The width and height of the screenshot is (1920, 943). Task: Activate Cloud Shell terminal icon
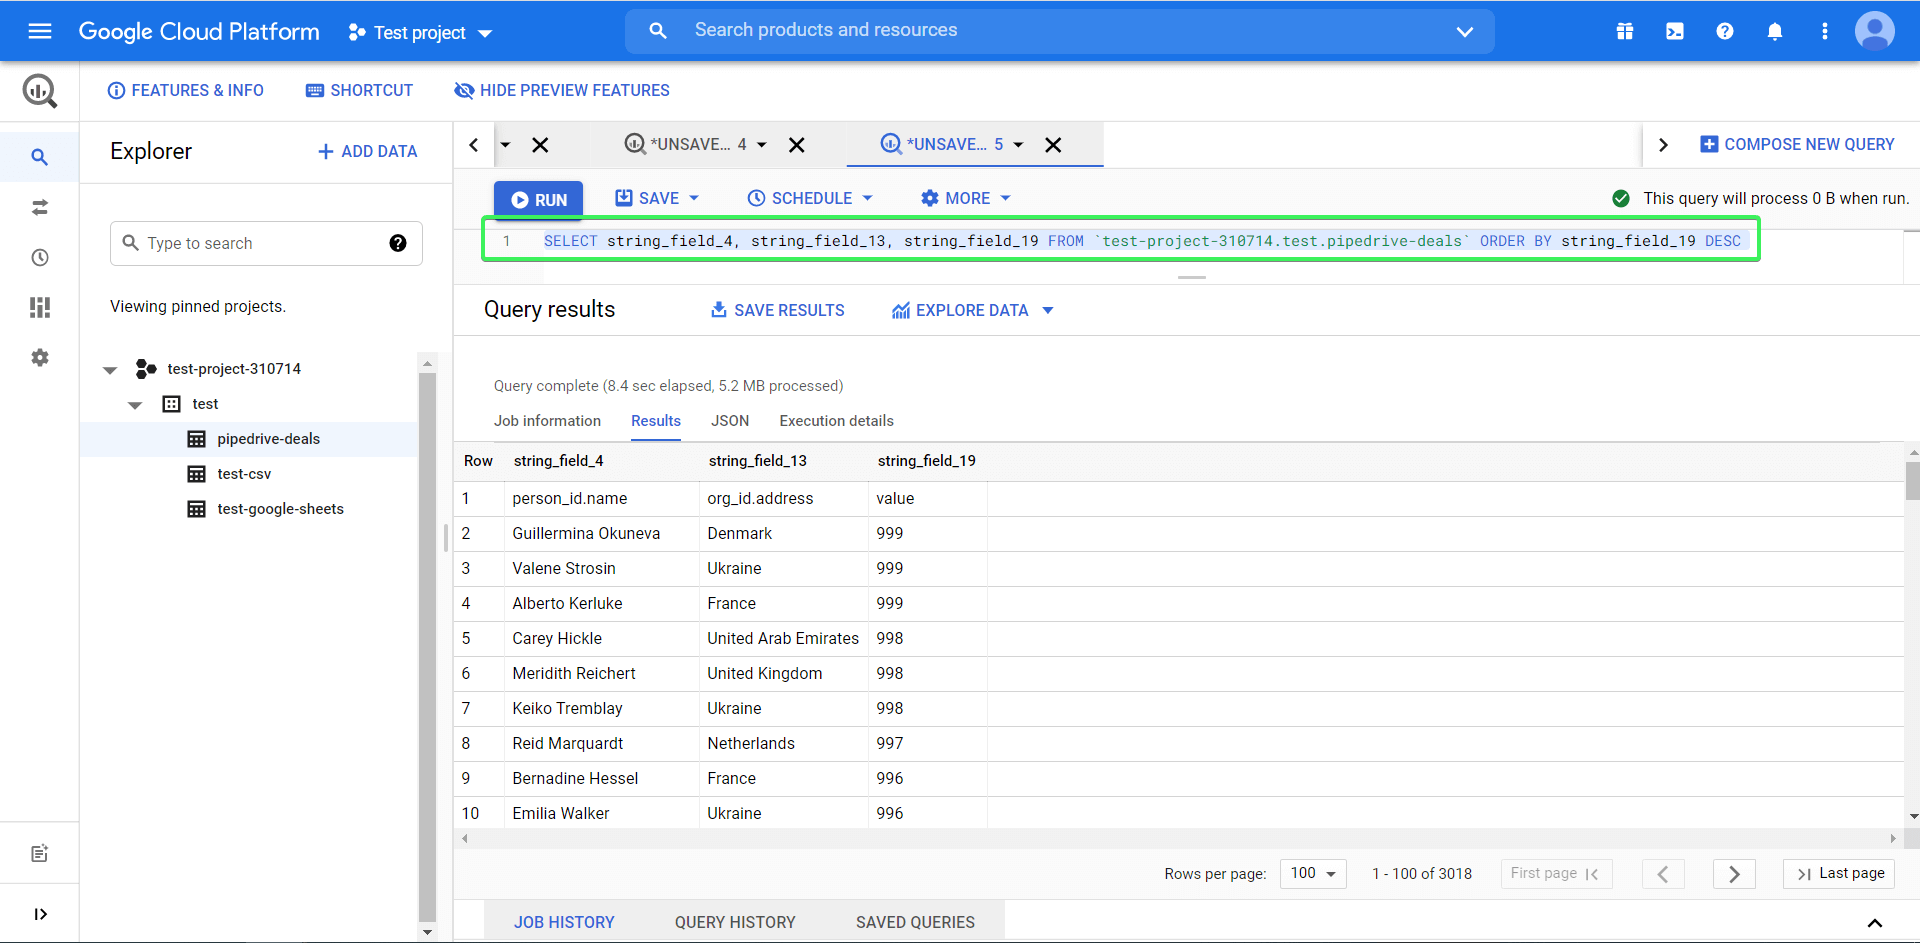click(x=1675, y=31)
